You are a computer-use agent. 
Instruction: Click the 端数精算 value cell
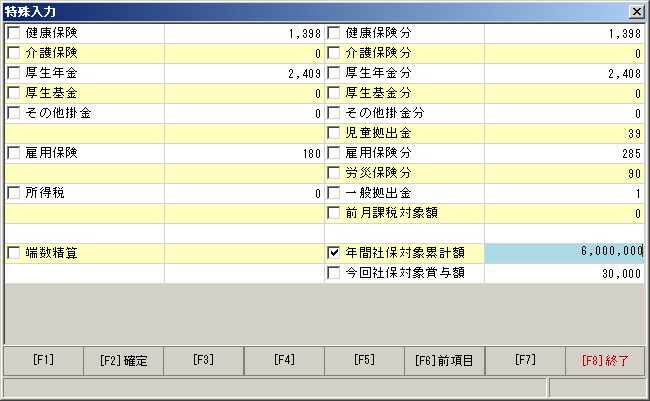click(244, 253)
